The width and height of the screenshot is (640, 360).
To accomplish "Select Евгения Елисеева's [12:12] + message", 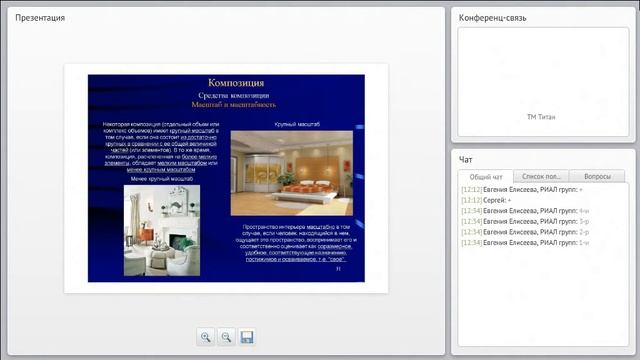I will click(522, 190).
